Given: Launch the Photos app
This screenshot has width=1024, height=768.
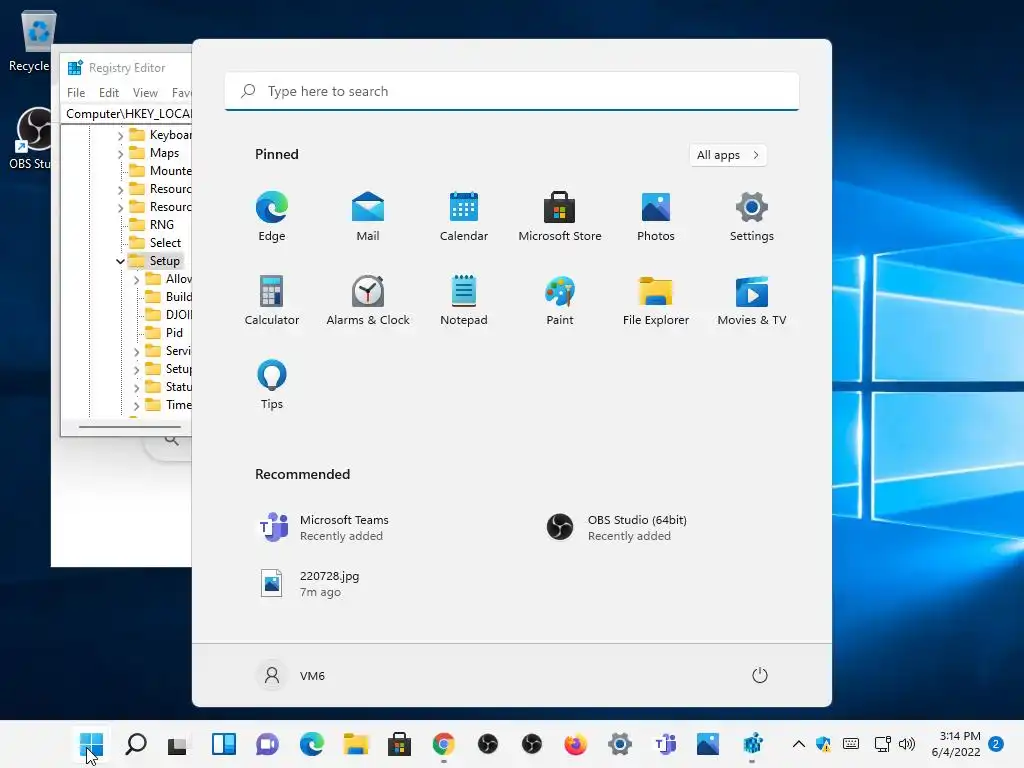Looking at the screenshot, I should (656, 216).
